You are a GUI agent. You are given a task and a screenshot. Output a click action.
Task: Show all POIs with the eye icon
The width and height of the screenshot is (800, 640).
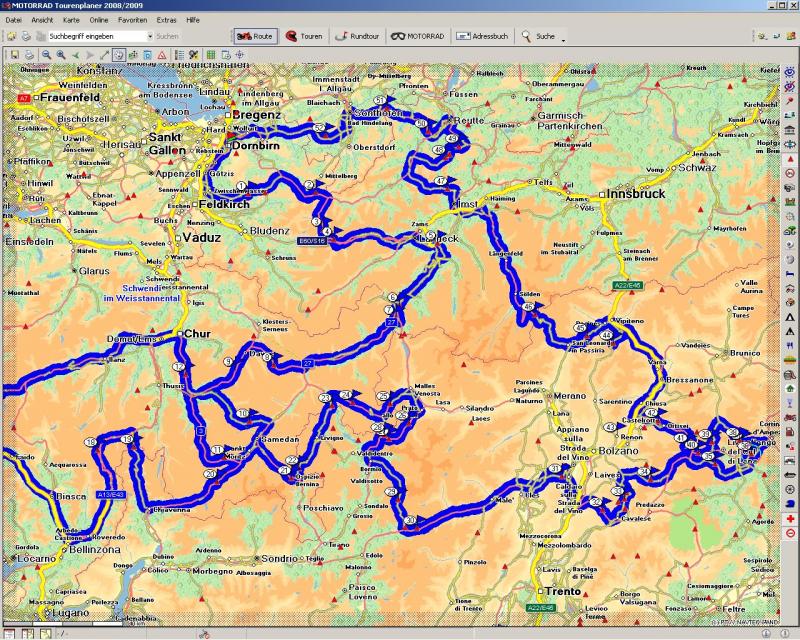pos(790,72)
